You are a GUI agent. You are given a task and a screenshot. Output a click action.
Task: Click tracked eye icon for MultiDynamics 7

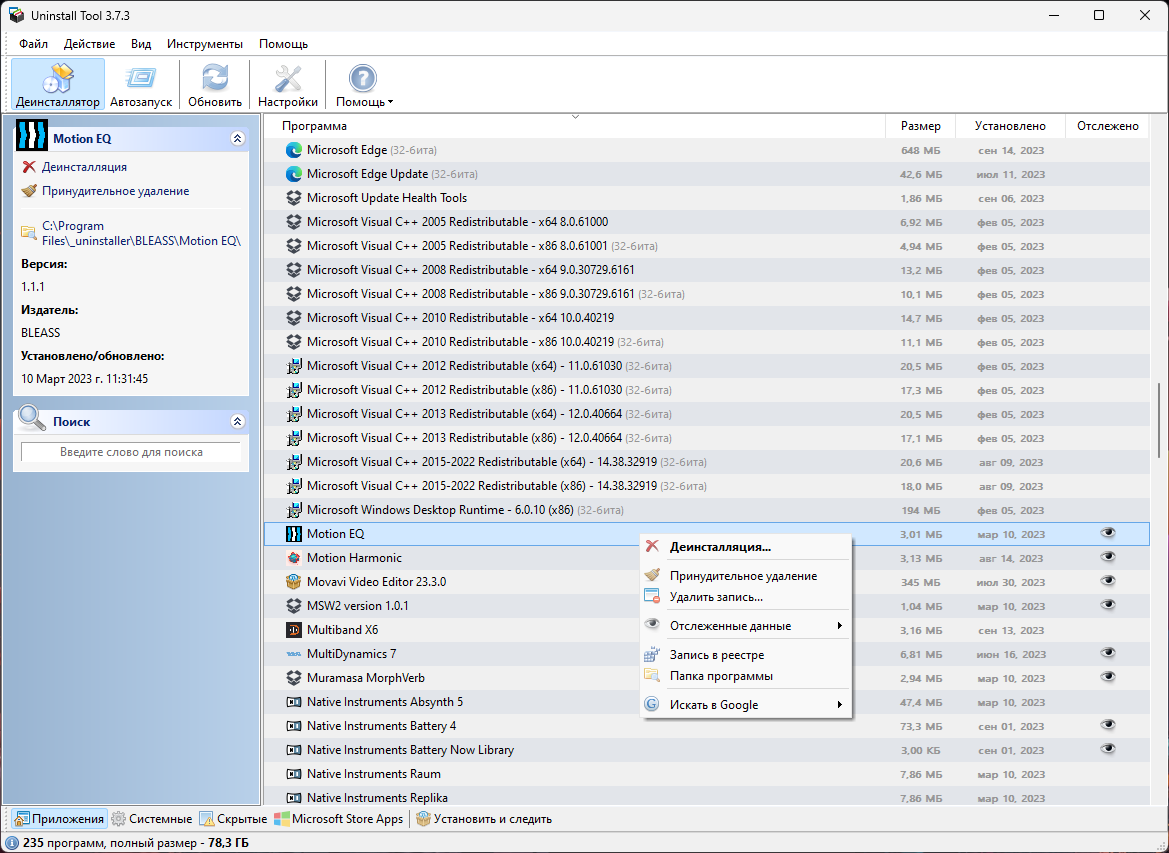(1108, 653)
